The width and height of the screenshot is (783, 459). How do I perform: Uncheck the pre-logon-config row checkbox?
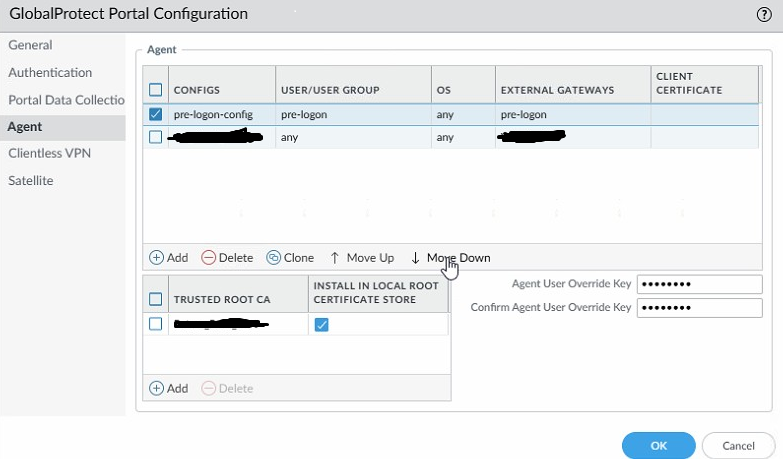[x=155, y=114]
